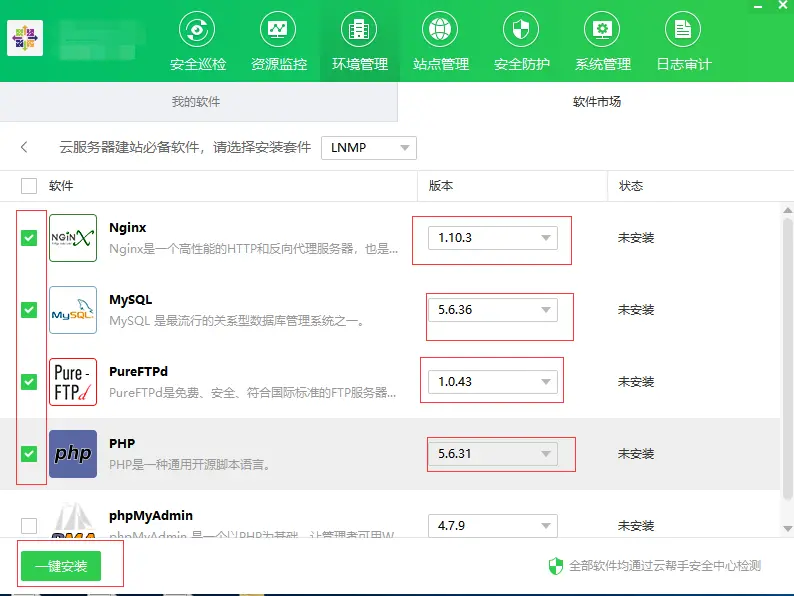
Task: Close the window
Action: tap(782, 6)
